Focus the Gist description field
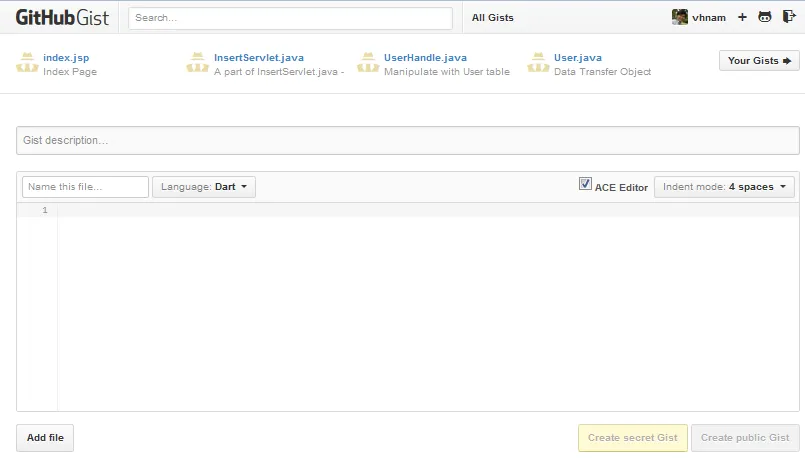This screenshot has height=458, width=805. click(x=407, y=141)
